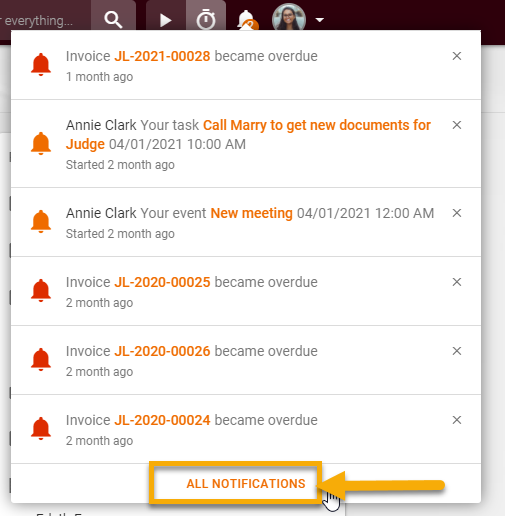
Task: Open invoice JL-2020-00025 link
Action: point(162,282)
